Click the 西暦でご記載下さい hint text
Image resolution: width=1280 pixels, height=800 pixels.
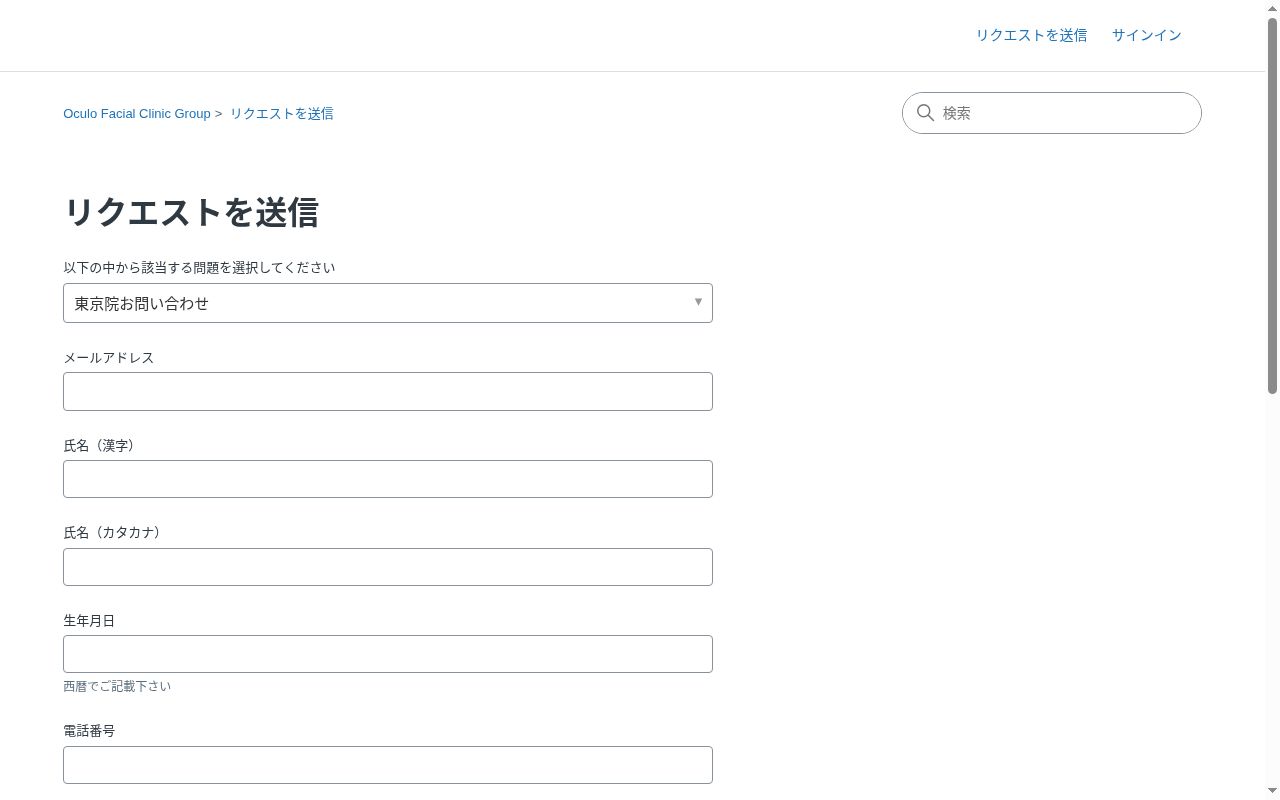117,686
